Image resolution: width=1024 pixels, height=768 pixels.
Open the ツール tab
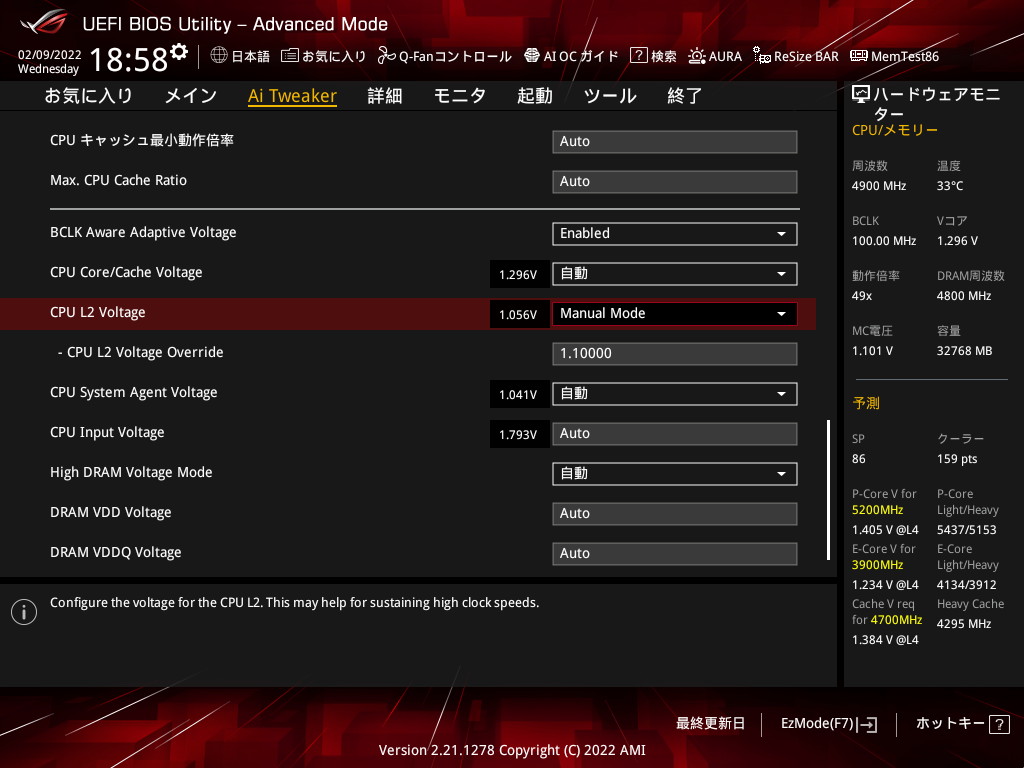tap(610, 96)
